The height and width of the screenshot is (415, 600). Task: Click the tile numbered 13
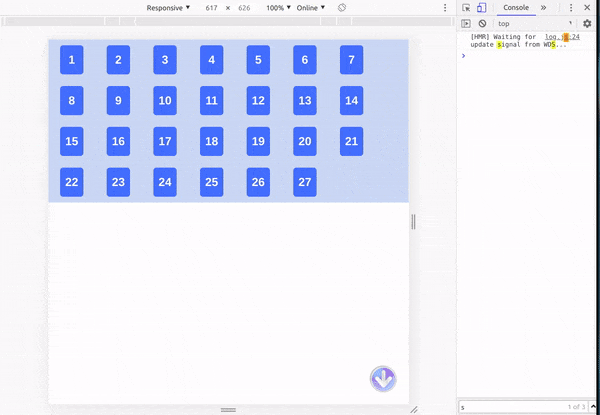point(305,101)
